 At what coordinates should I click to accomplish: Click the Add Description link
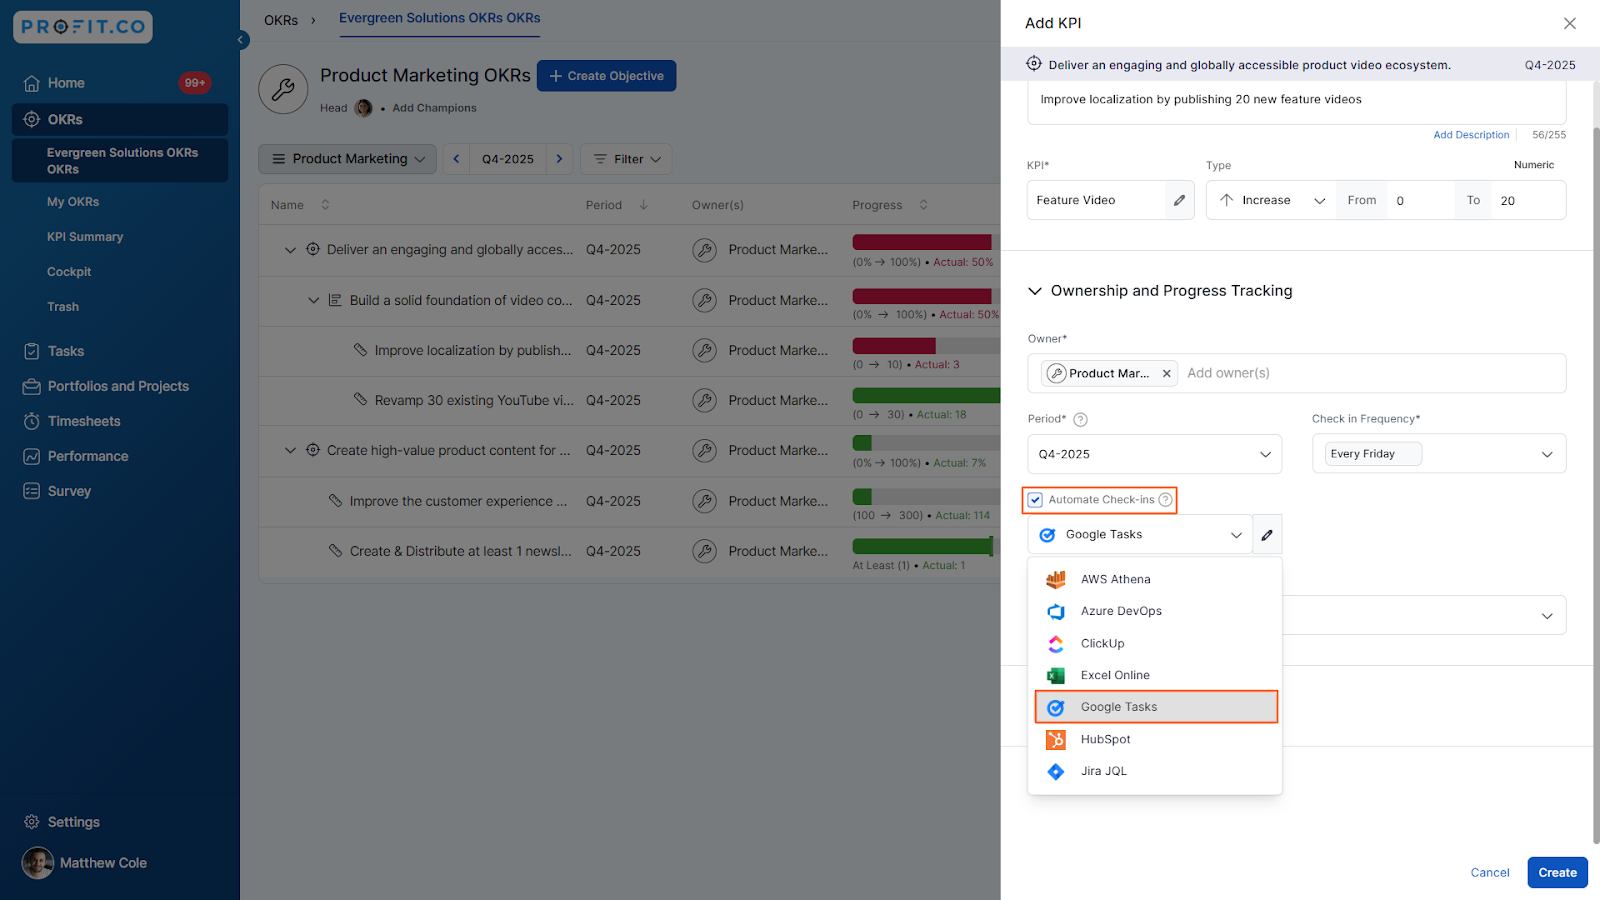(1471, 135)
